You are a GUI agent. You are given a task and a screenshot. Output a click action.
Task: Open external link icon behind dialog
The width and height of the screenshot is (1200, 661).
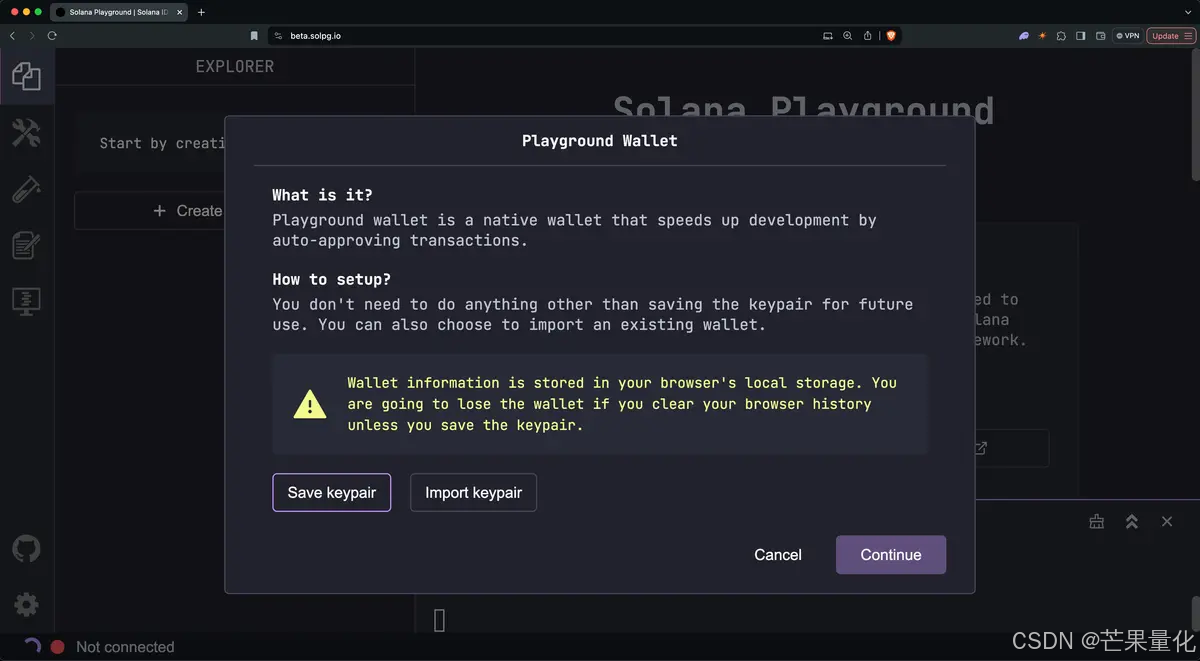pos(981,448)
